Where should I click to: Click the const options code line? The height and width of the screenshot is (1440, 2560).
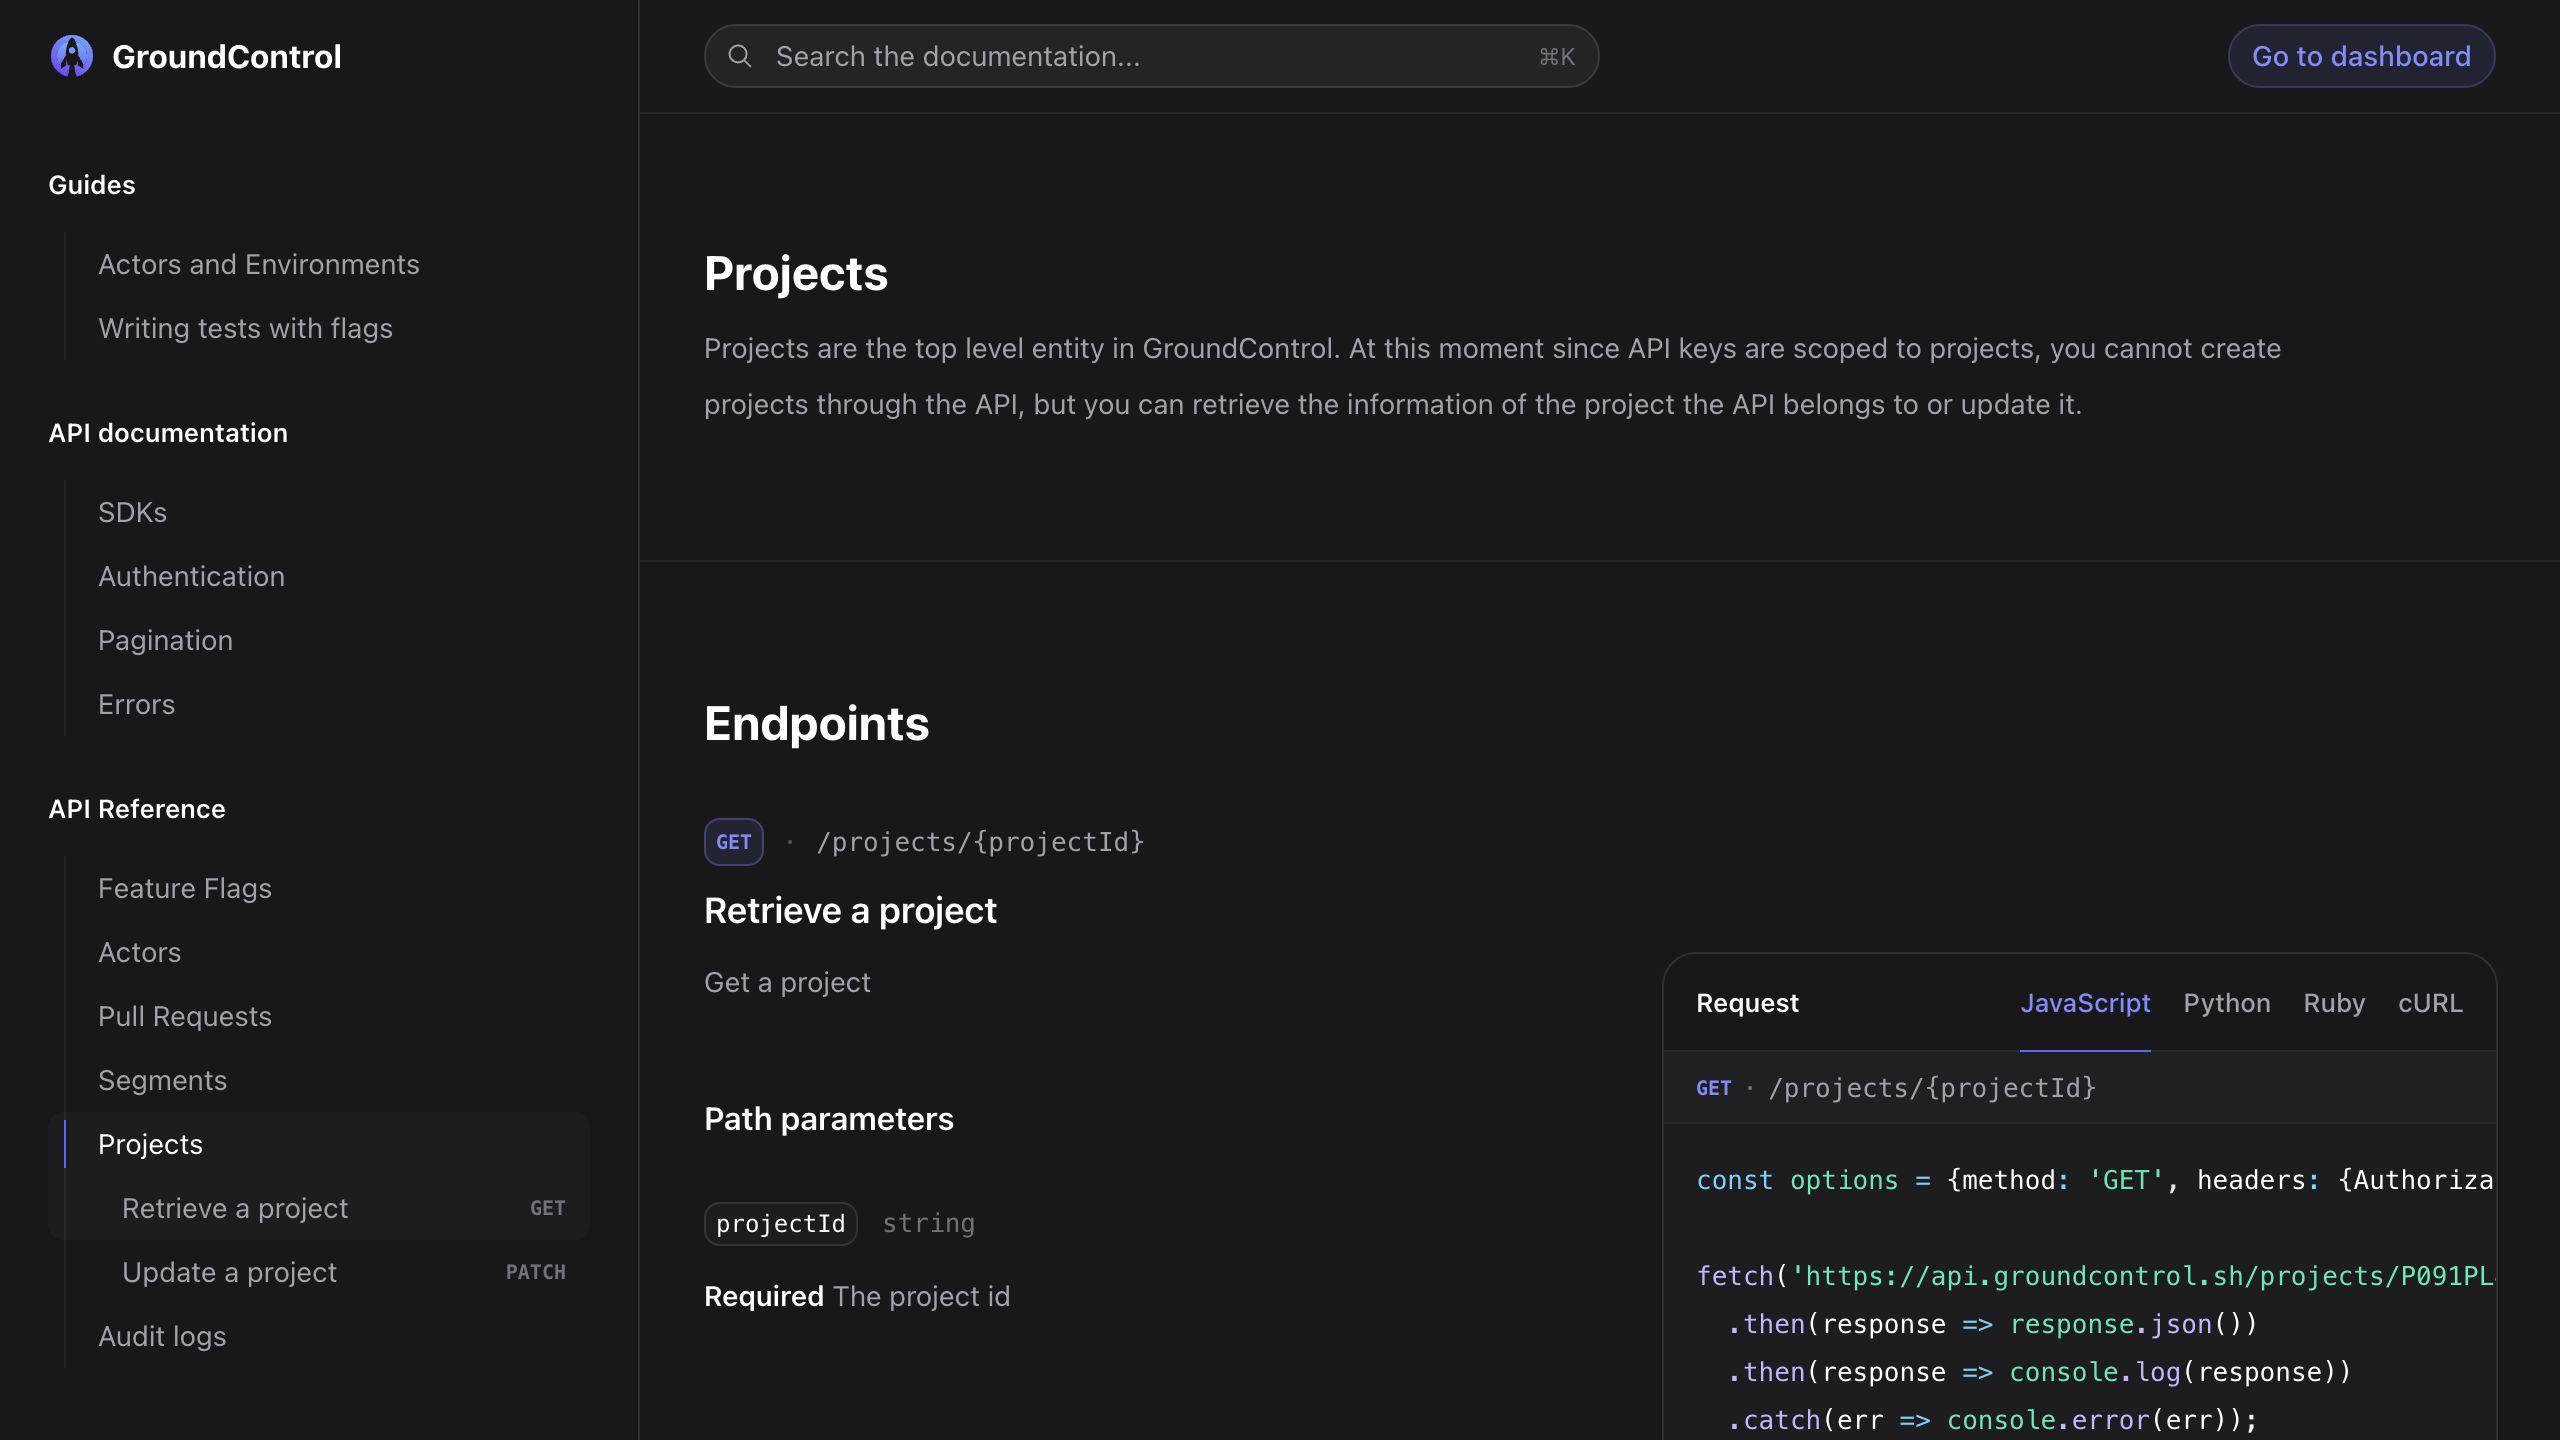(2095, 1180)
